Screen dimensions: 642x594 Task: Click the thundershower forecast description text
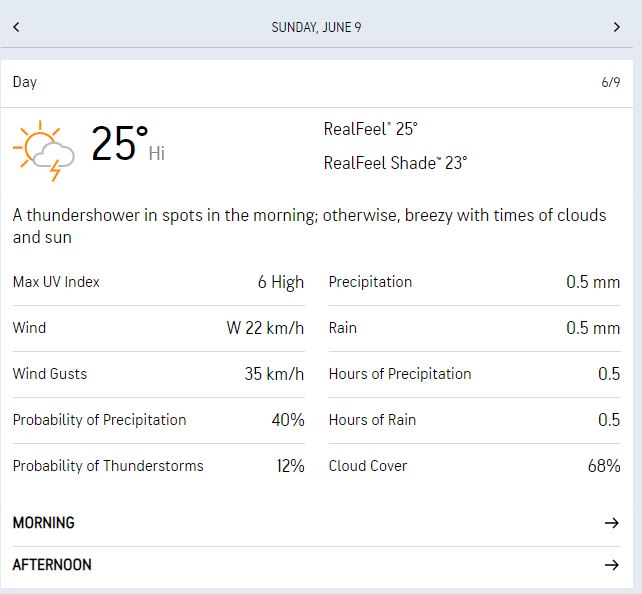(x=310, y=227)
